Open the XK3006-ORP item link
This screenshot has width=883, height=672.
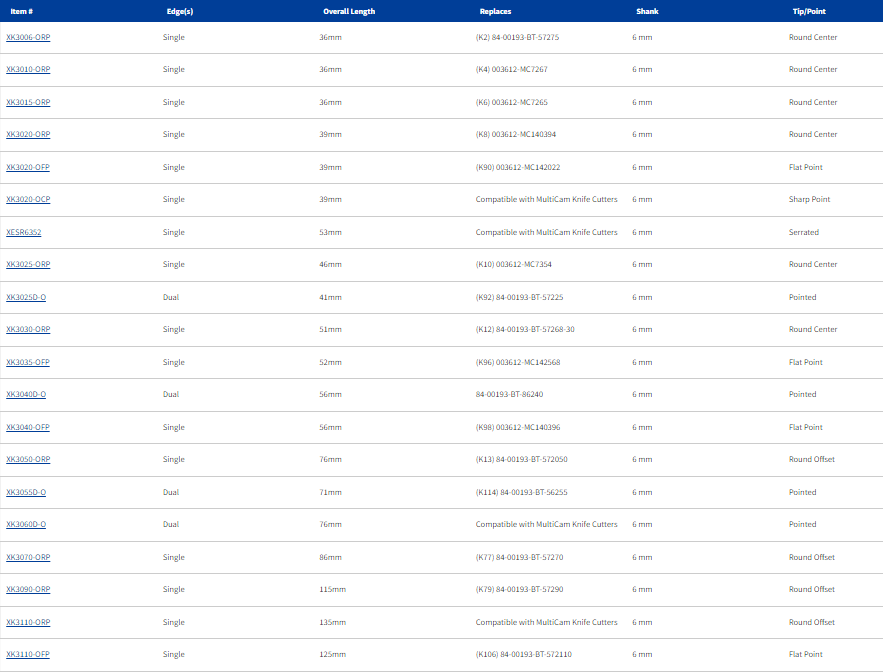(x=28, y=37)
